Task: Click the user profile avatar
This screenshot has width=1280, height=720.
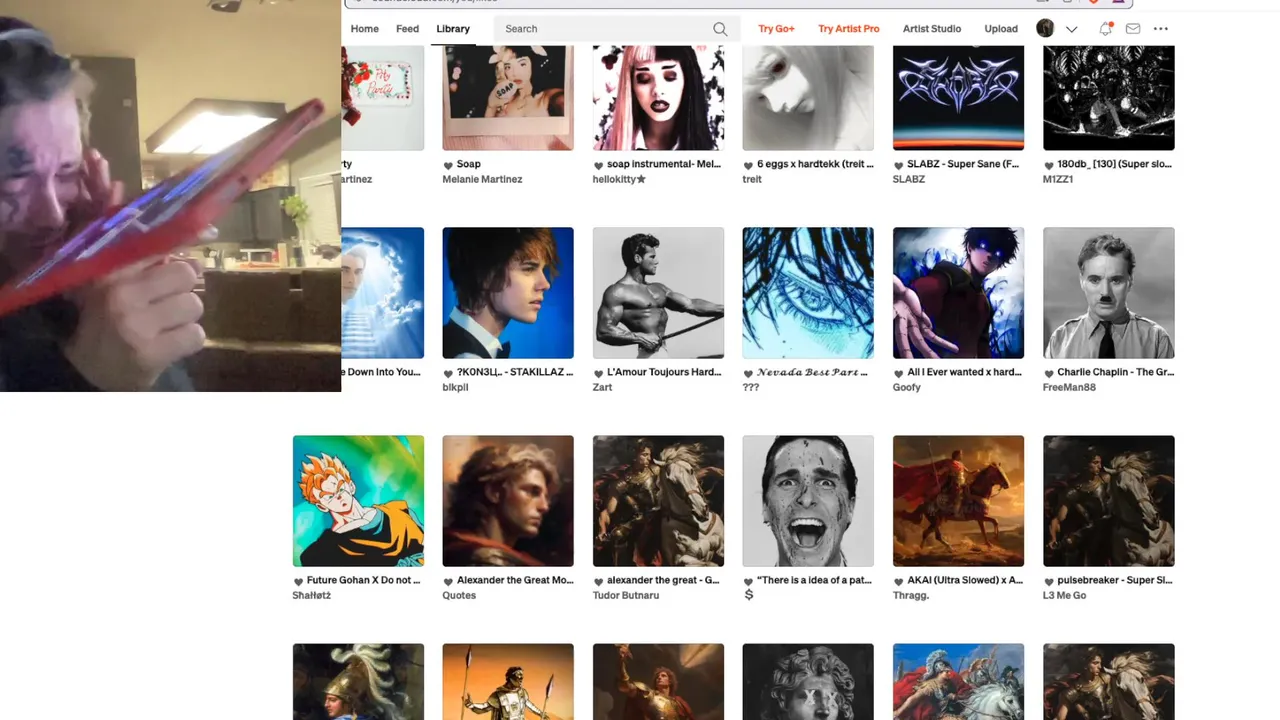Action: 1045,29
